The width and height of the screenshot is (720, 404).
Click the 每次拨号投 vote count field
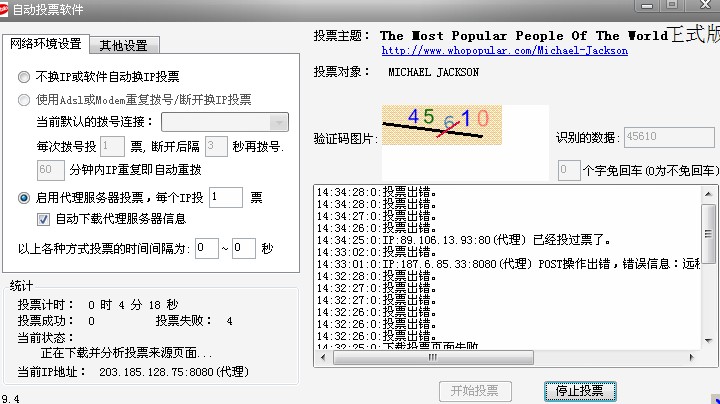(112, 147)
